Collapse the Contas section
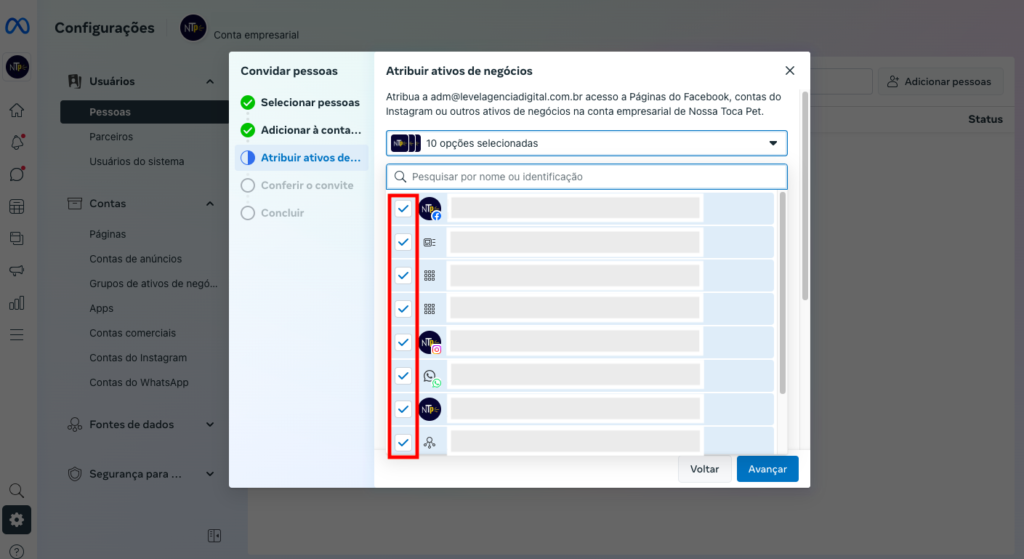The height and width of the screenshot is (559, 1024). point(210,204)
